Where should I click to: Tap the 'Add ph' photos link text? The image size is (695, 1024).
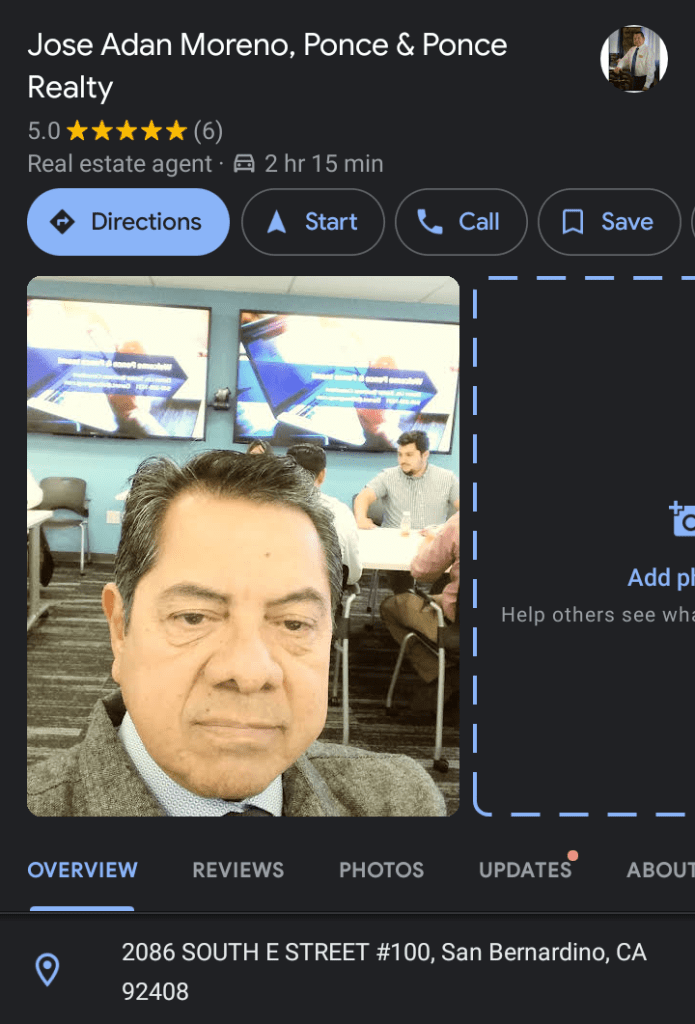coord(660,578)
